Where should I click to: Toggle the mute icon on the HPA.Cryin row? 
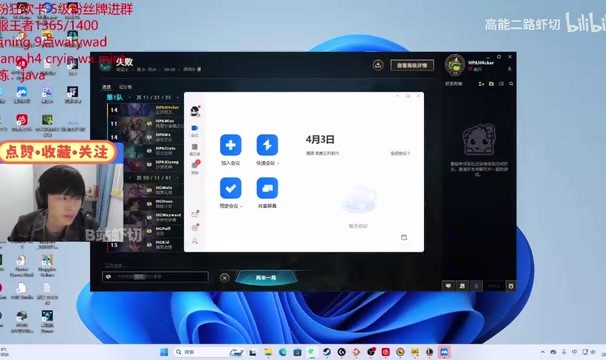(149, 151)
